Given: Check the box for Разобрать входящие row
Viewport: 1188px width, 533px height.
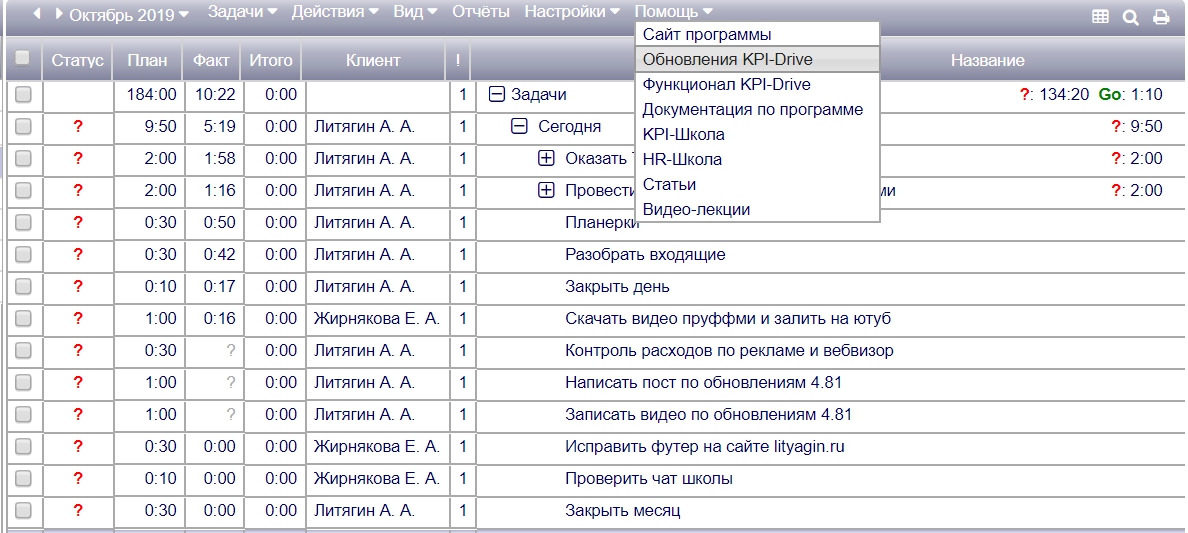Looking at the screenshot, I should [x=23, y=255].
